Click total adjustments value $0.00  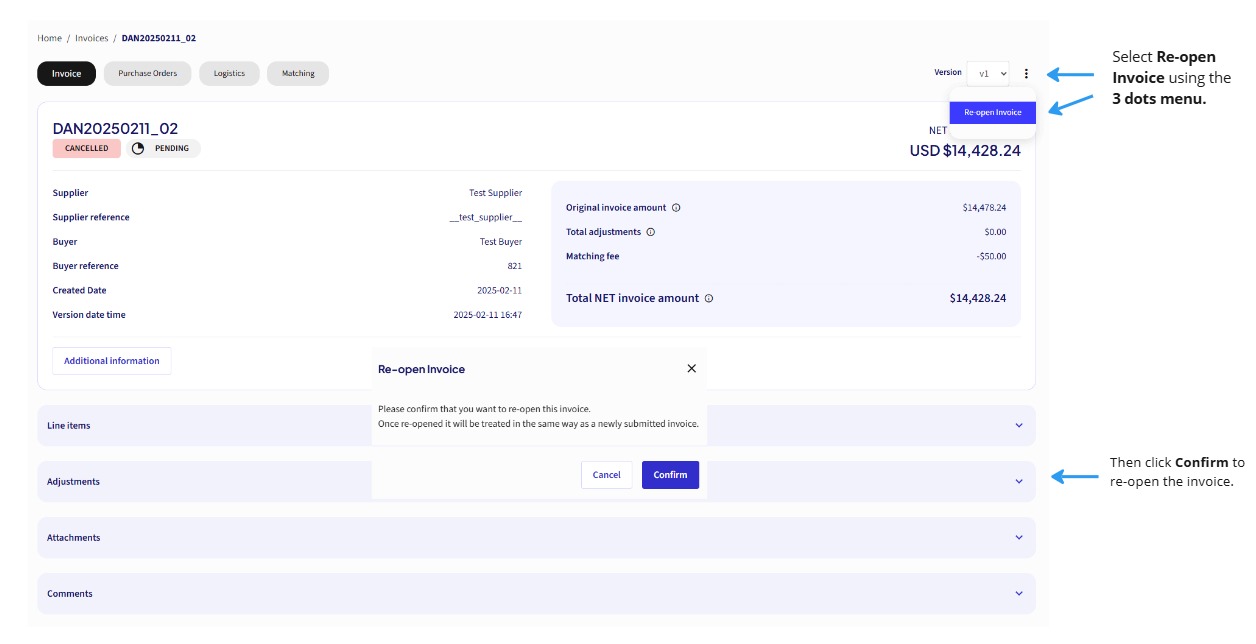pyautogui.click(x=996, y=232)
